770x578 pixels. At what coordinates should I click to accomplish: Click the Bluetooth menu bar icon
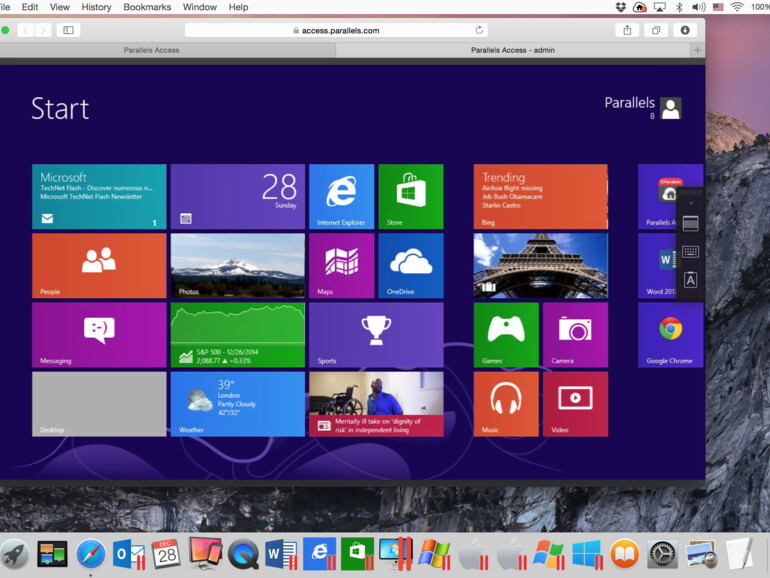(x=679, y=7)
